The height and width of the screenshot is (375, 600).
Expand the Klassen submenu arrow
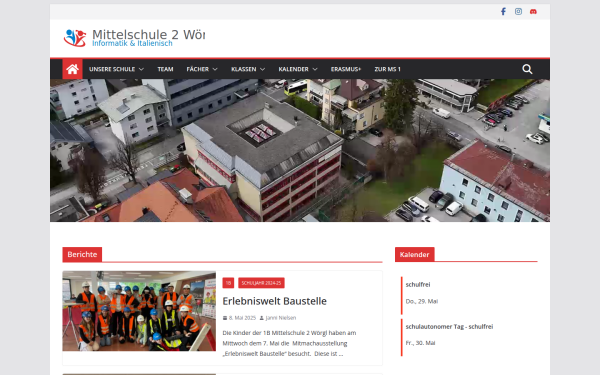coord(262,69)
